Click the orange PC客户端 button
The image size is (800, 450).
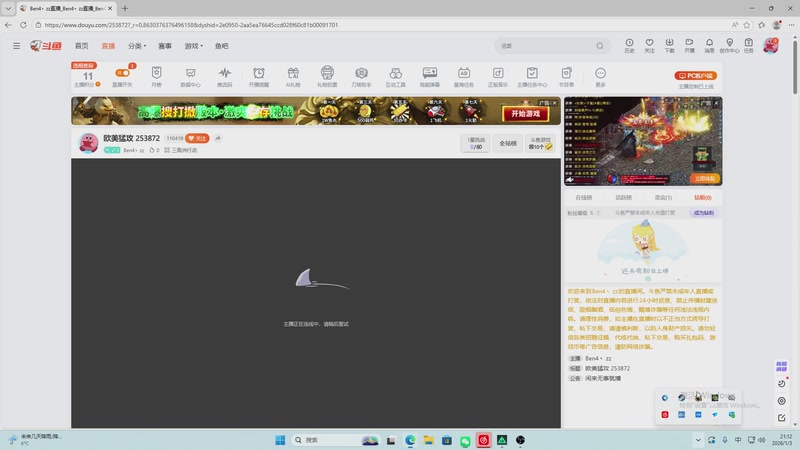coord(696,76)
